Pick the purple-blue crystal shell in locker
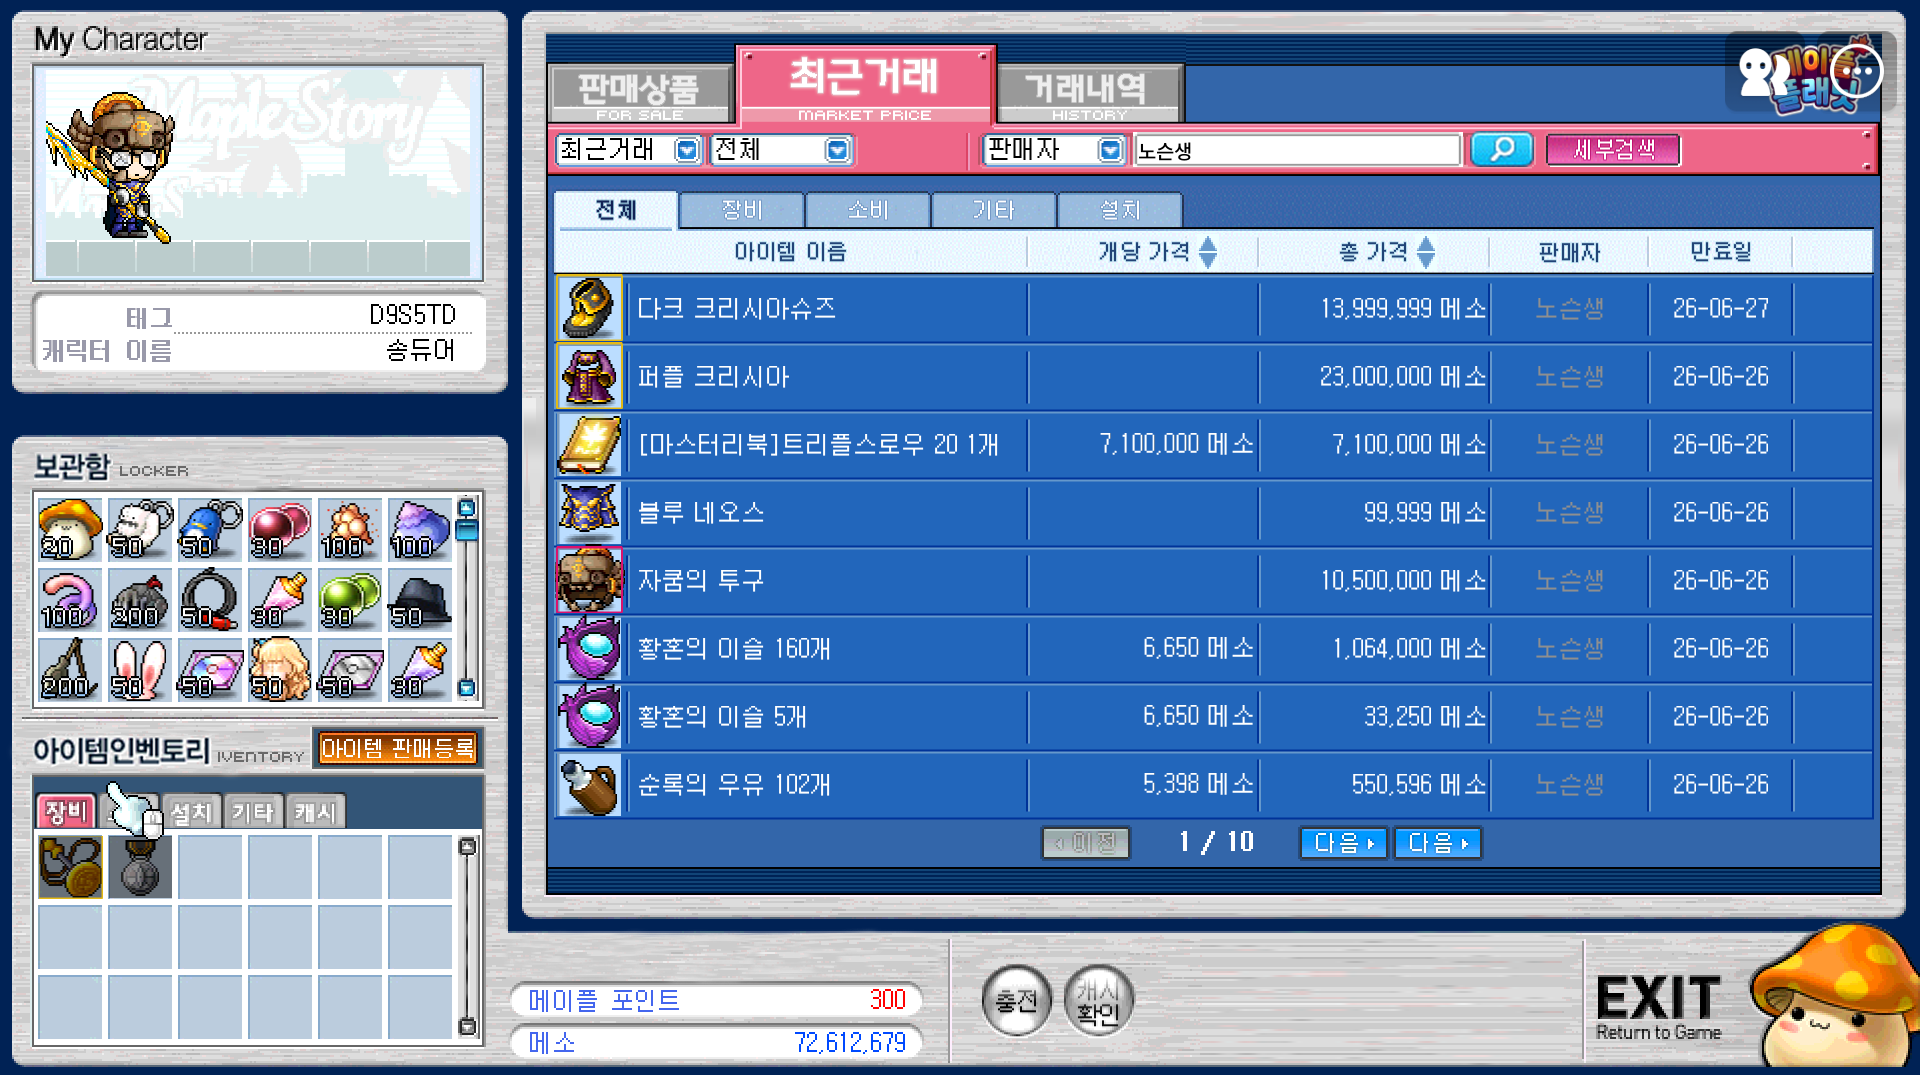 click(420, 529)
